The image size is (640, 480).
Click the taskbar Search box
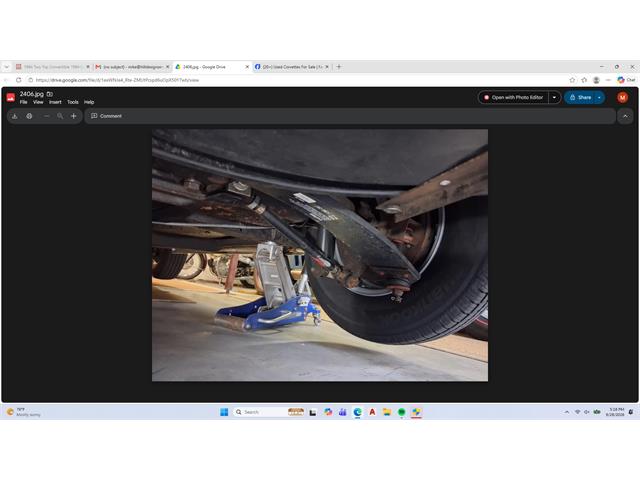(x=269, y=412)
